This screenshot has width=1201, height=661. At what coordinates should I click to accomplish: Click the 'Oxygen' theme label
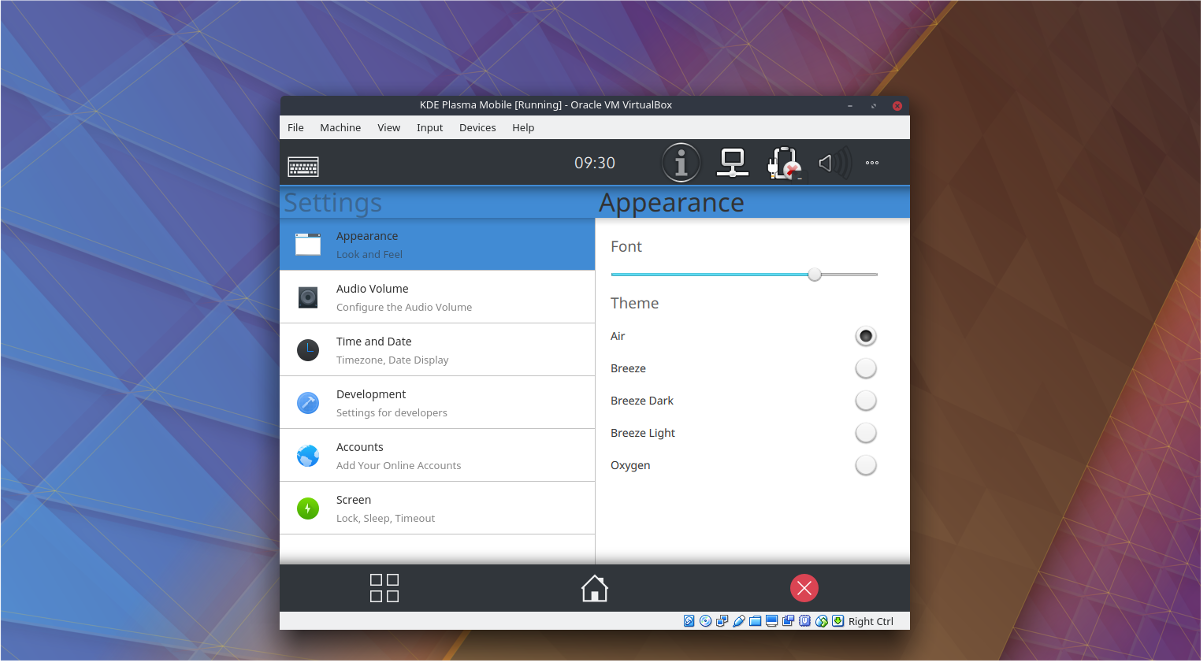click(x=630, y=466)
